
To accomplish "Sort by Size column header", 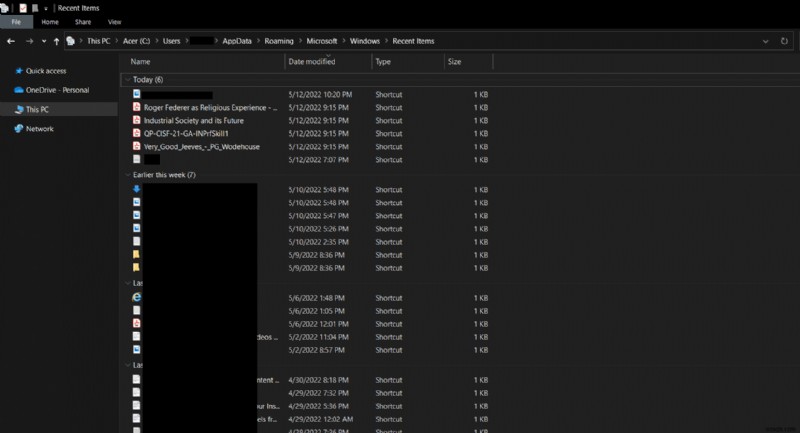I will (x=455, y=62).
